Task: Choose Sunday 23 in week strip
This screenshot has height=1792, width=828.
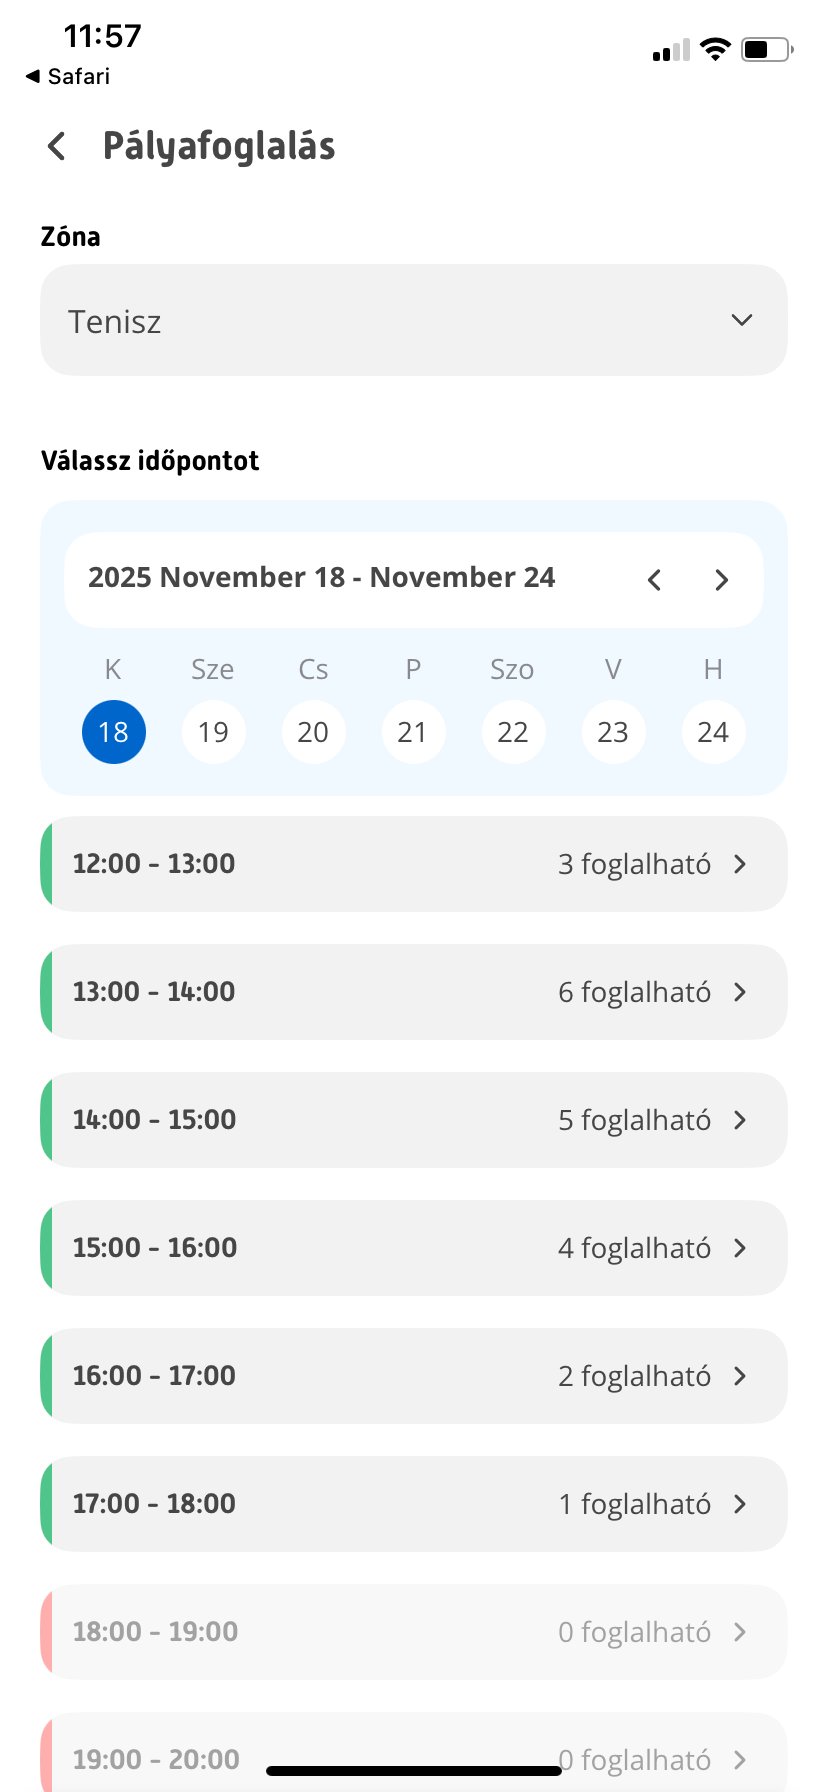Action: click(x=613, y=732)
